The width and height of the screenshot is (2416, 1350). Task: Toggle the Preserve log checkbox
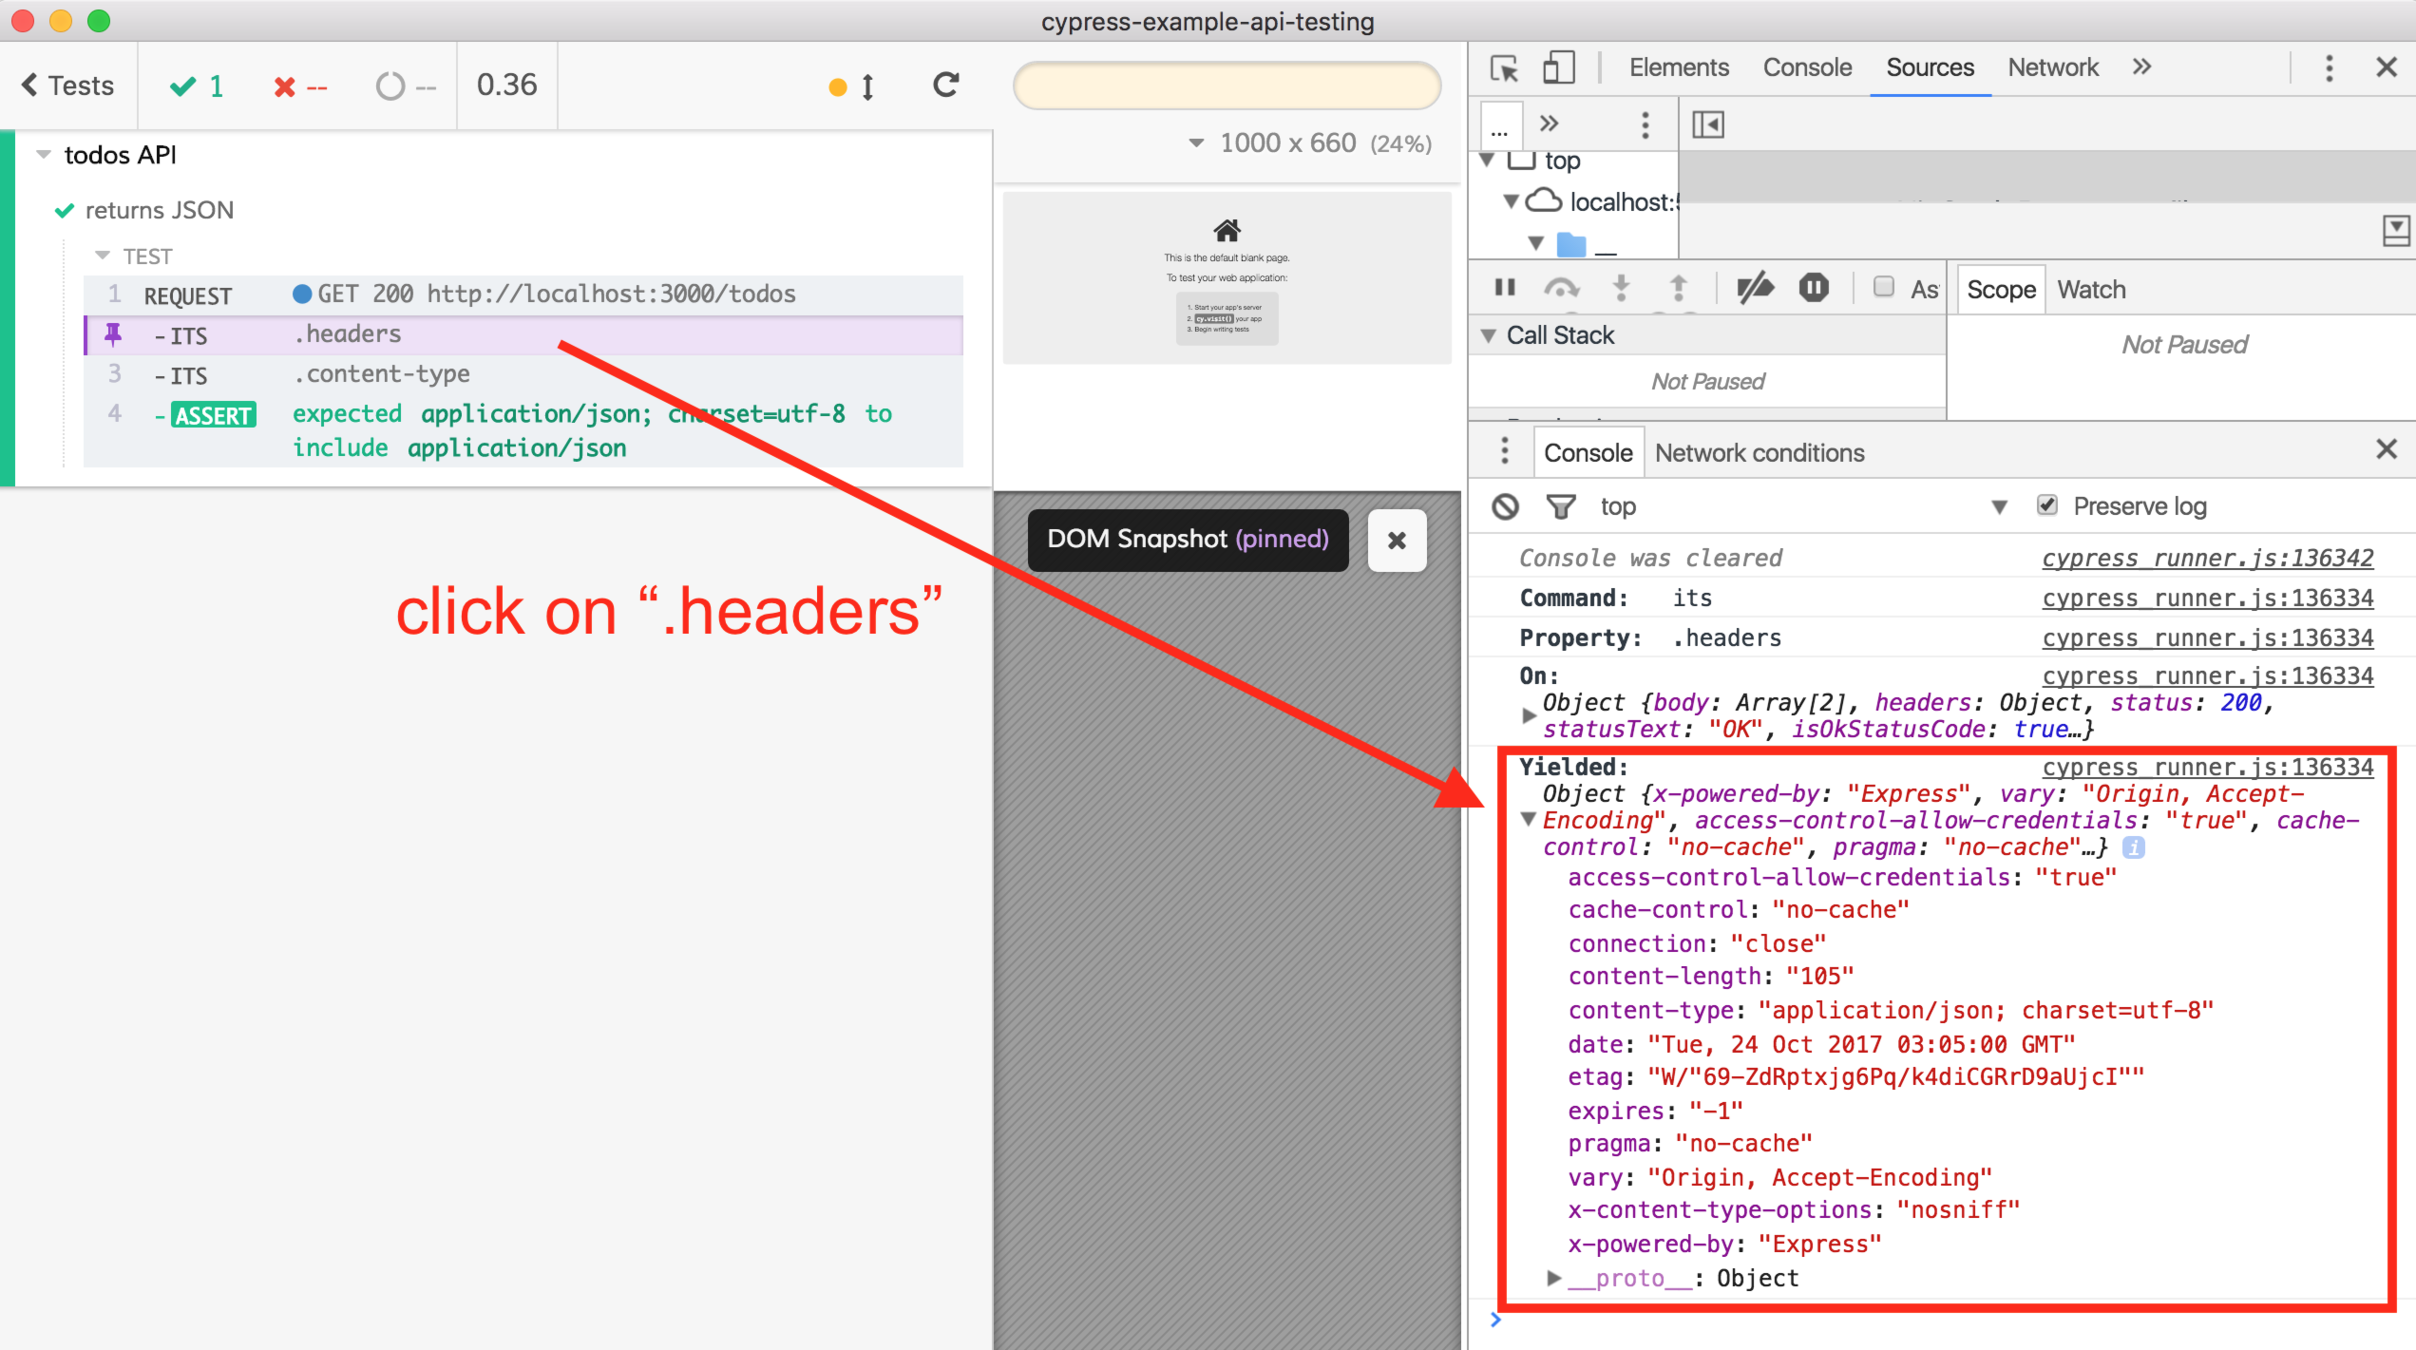[x=2047, y=506]
